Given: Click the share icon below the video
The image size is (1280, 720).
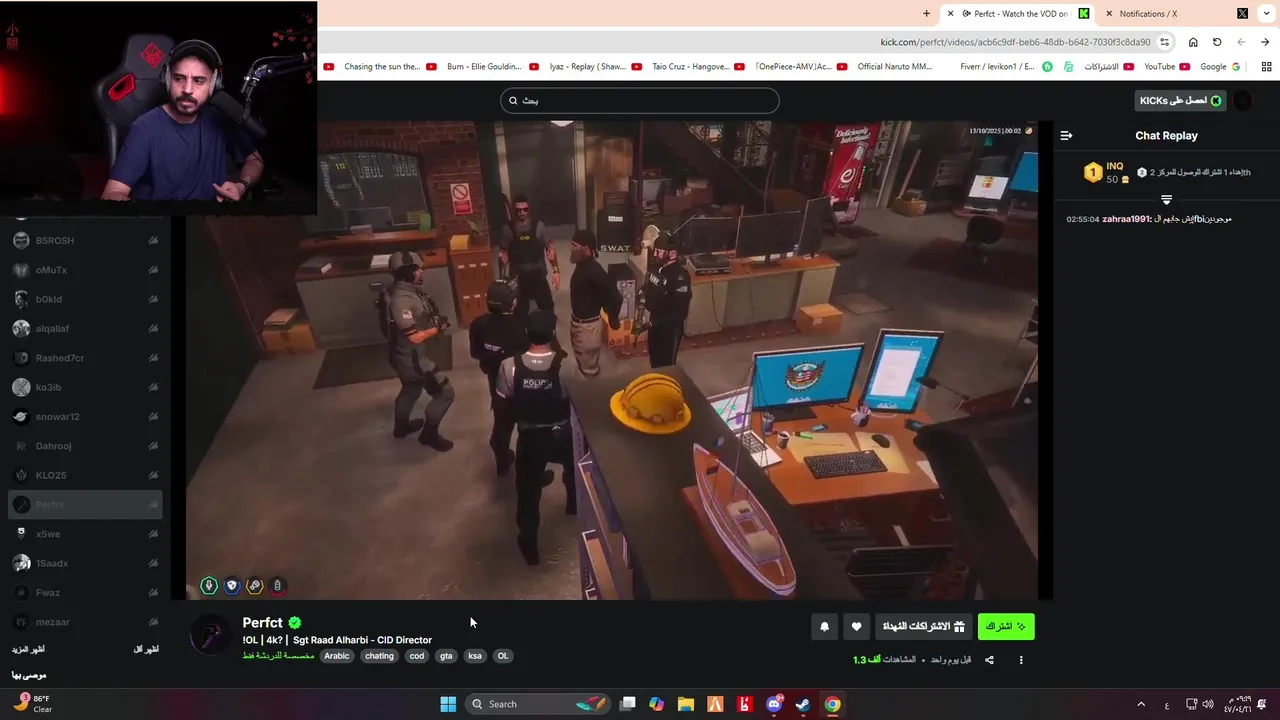Looking at the screenshot, I should pyautogui.click(x=989, y=660).
